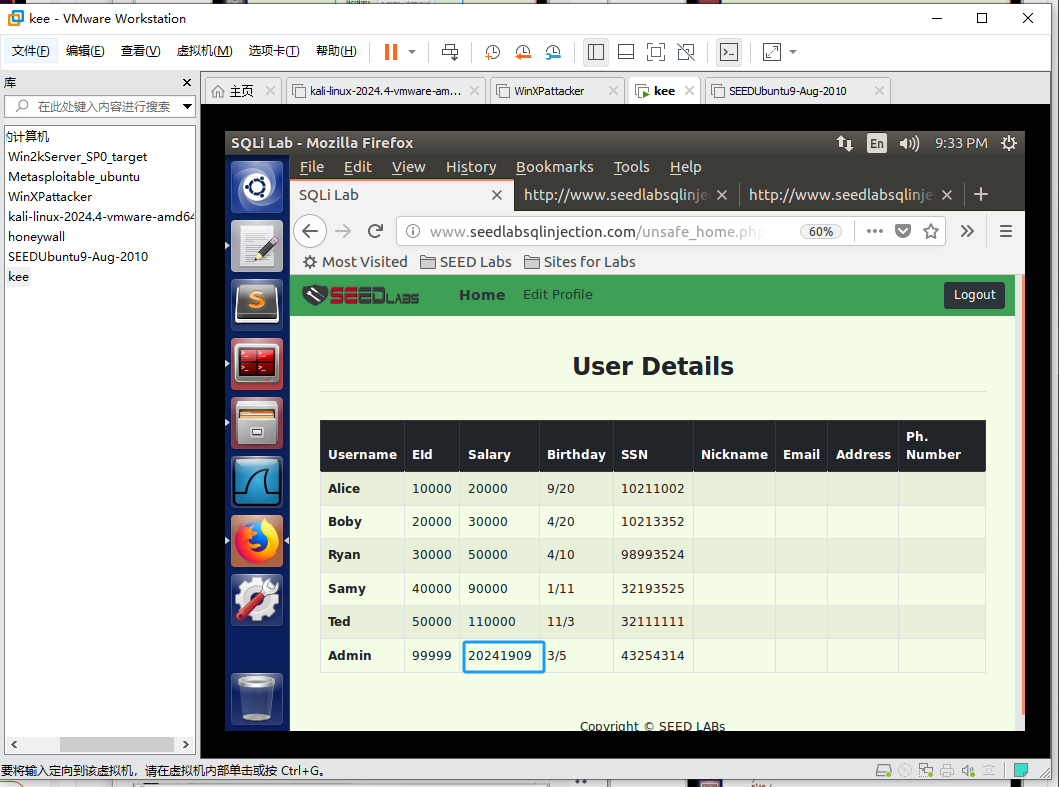Open the power options dropdown arrow
This screenshot has height=787, width=1059.
[x=412, y=52]
